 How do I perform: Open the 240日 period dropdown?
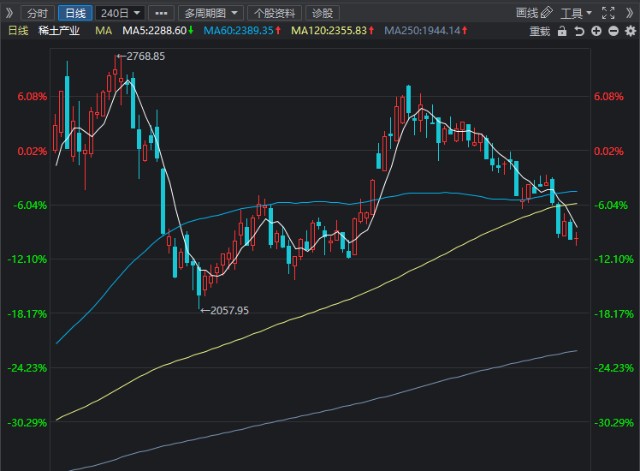pyautogui.click(x=120, y=13)
